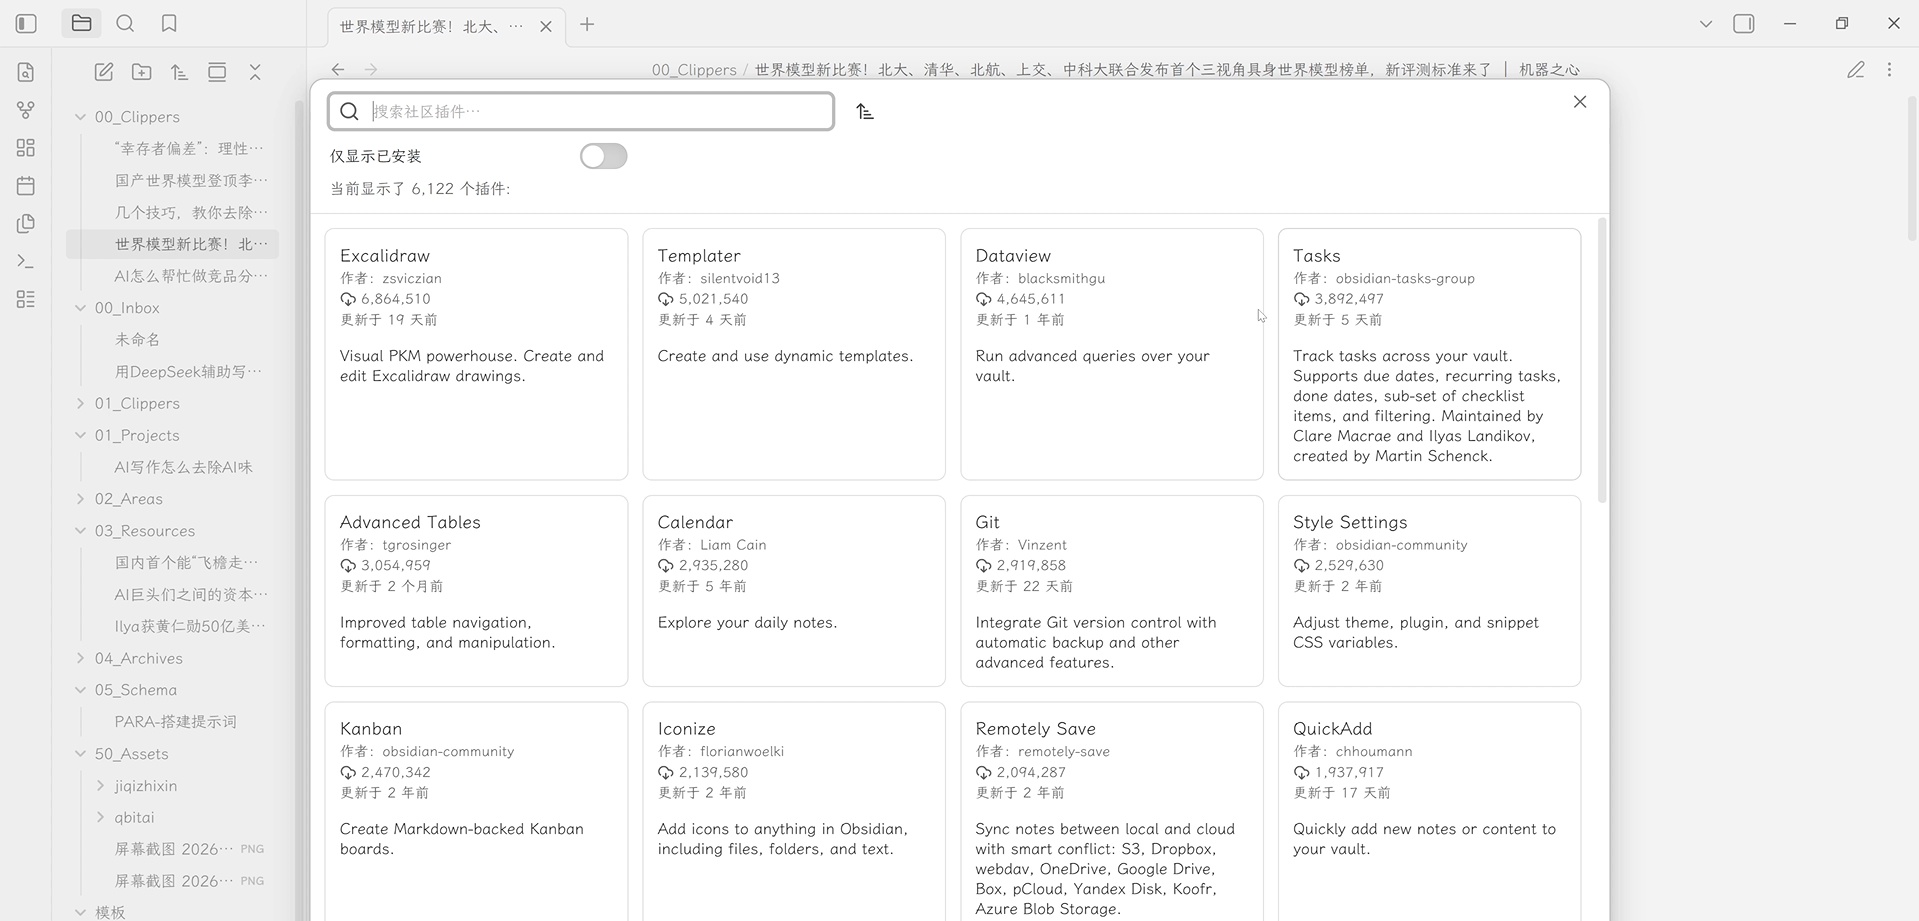This screenshot has height=921, width=1919.
Task: Change the file explorer sort order
Action: [x=179, y=72]
